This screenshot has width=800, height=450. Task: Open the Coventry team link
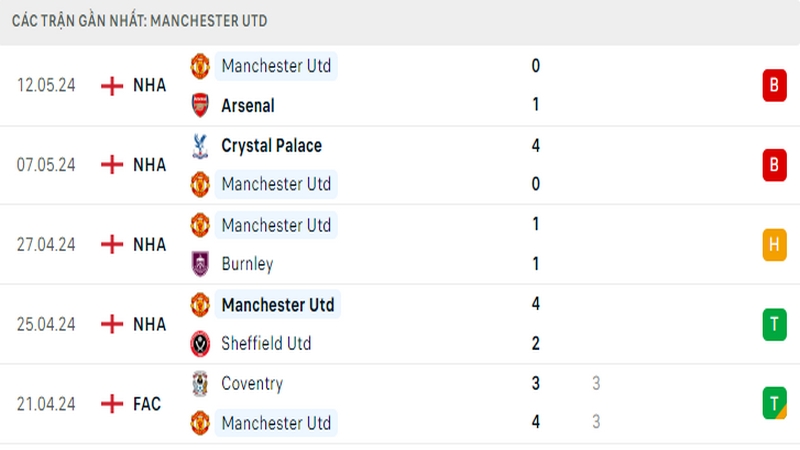[x=252, y=383]
